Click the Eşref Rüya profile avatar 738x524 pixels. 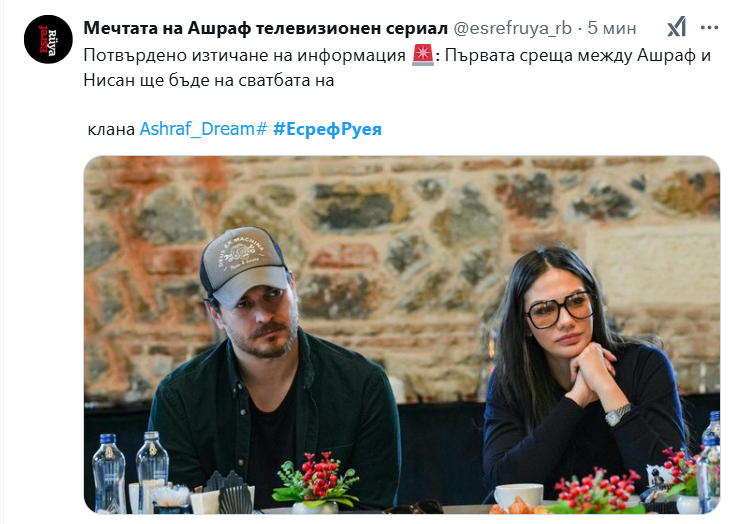(48, 39)
